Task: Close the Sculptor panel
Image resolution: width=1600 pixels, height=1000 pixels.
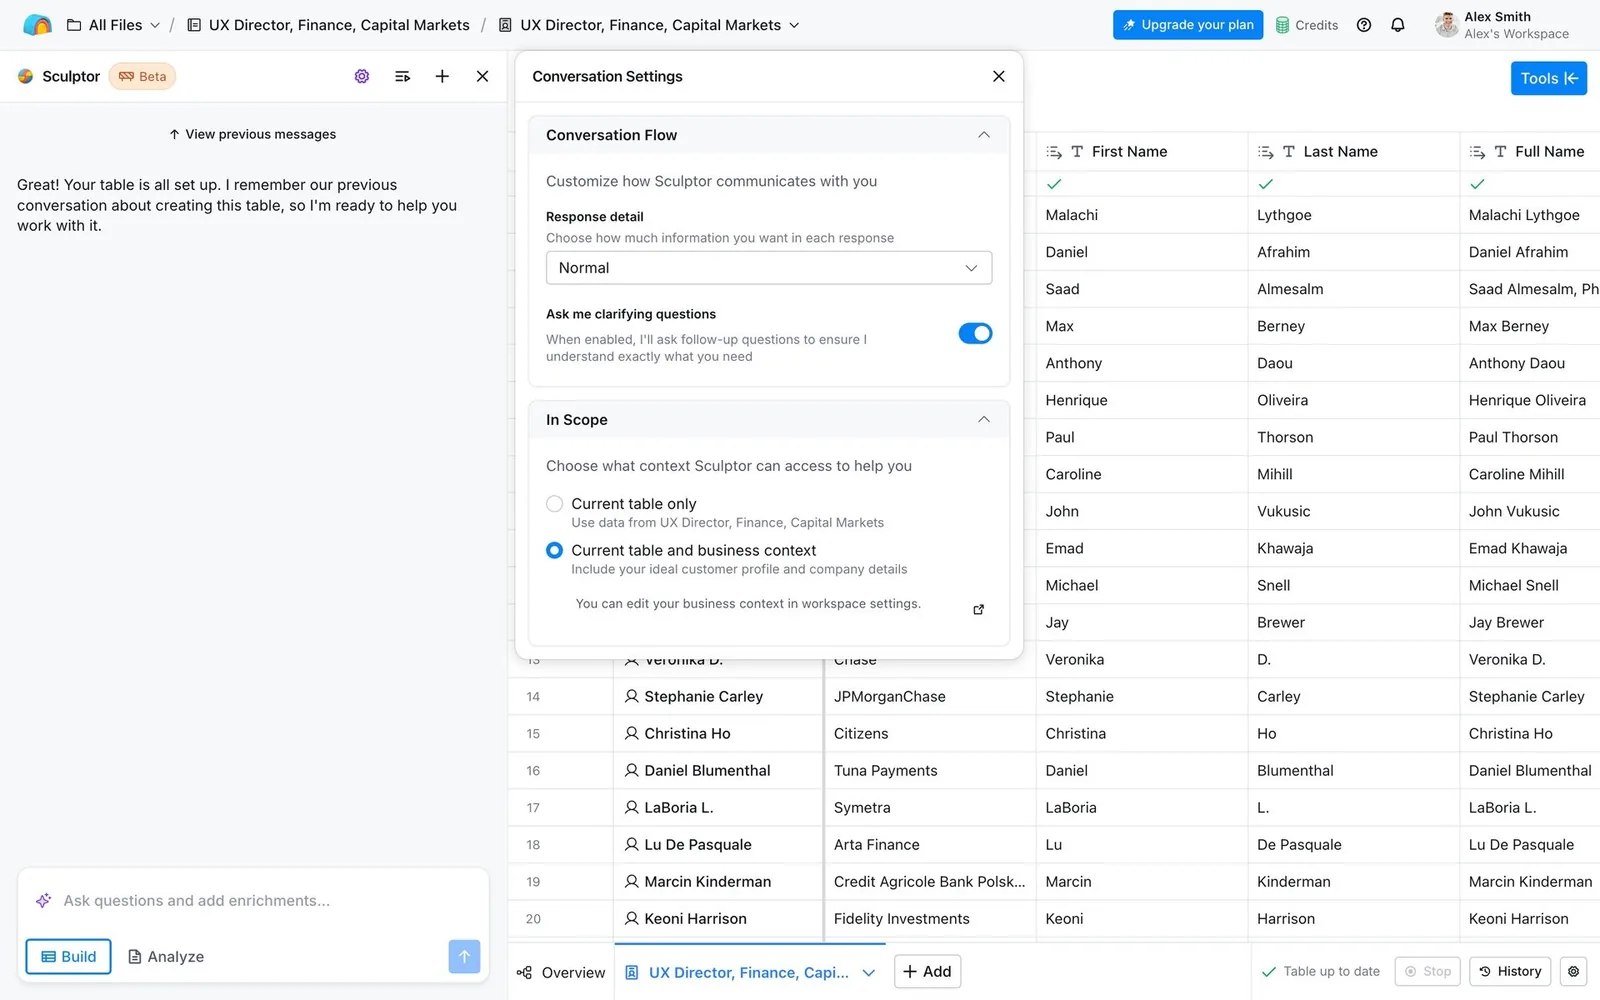Action: click(482, 76)
